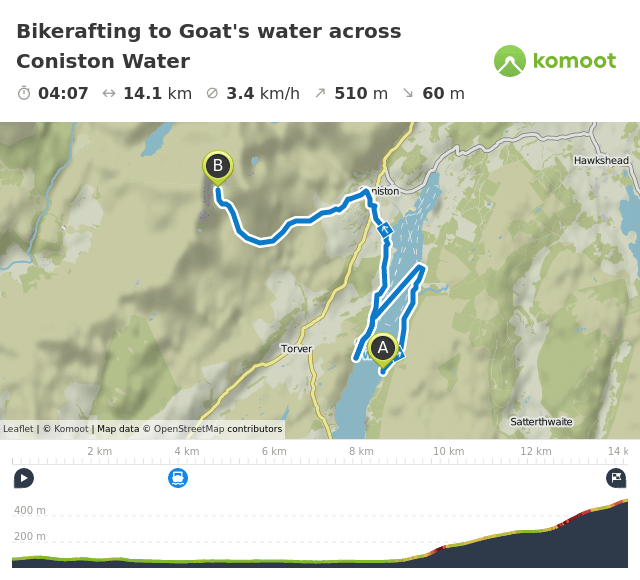Open the tour title link
Viewport: 640px width, 580px height.
[x=208, y=46]
